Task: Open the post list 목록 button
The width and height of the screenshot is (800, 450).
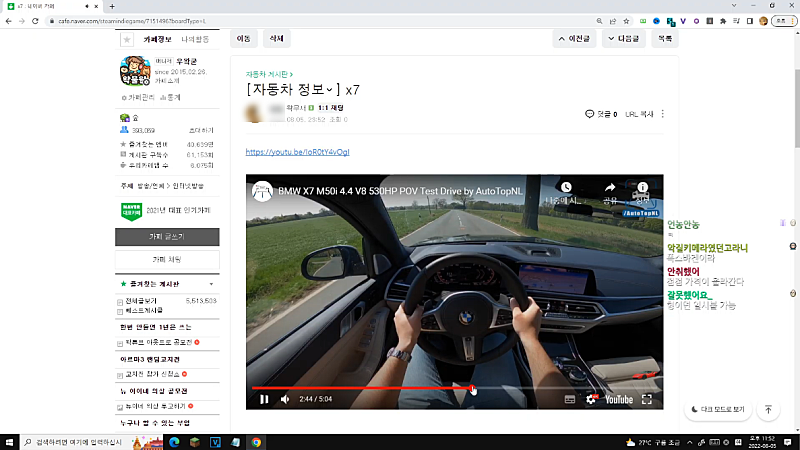Action: point(665,39)
